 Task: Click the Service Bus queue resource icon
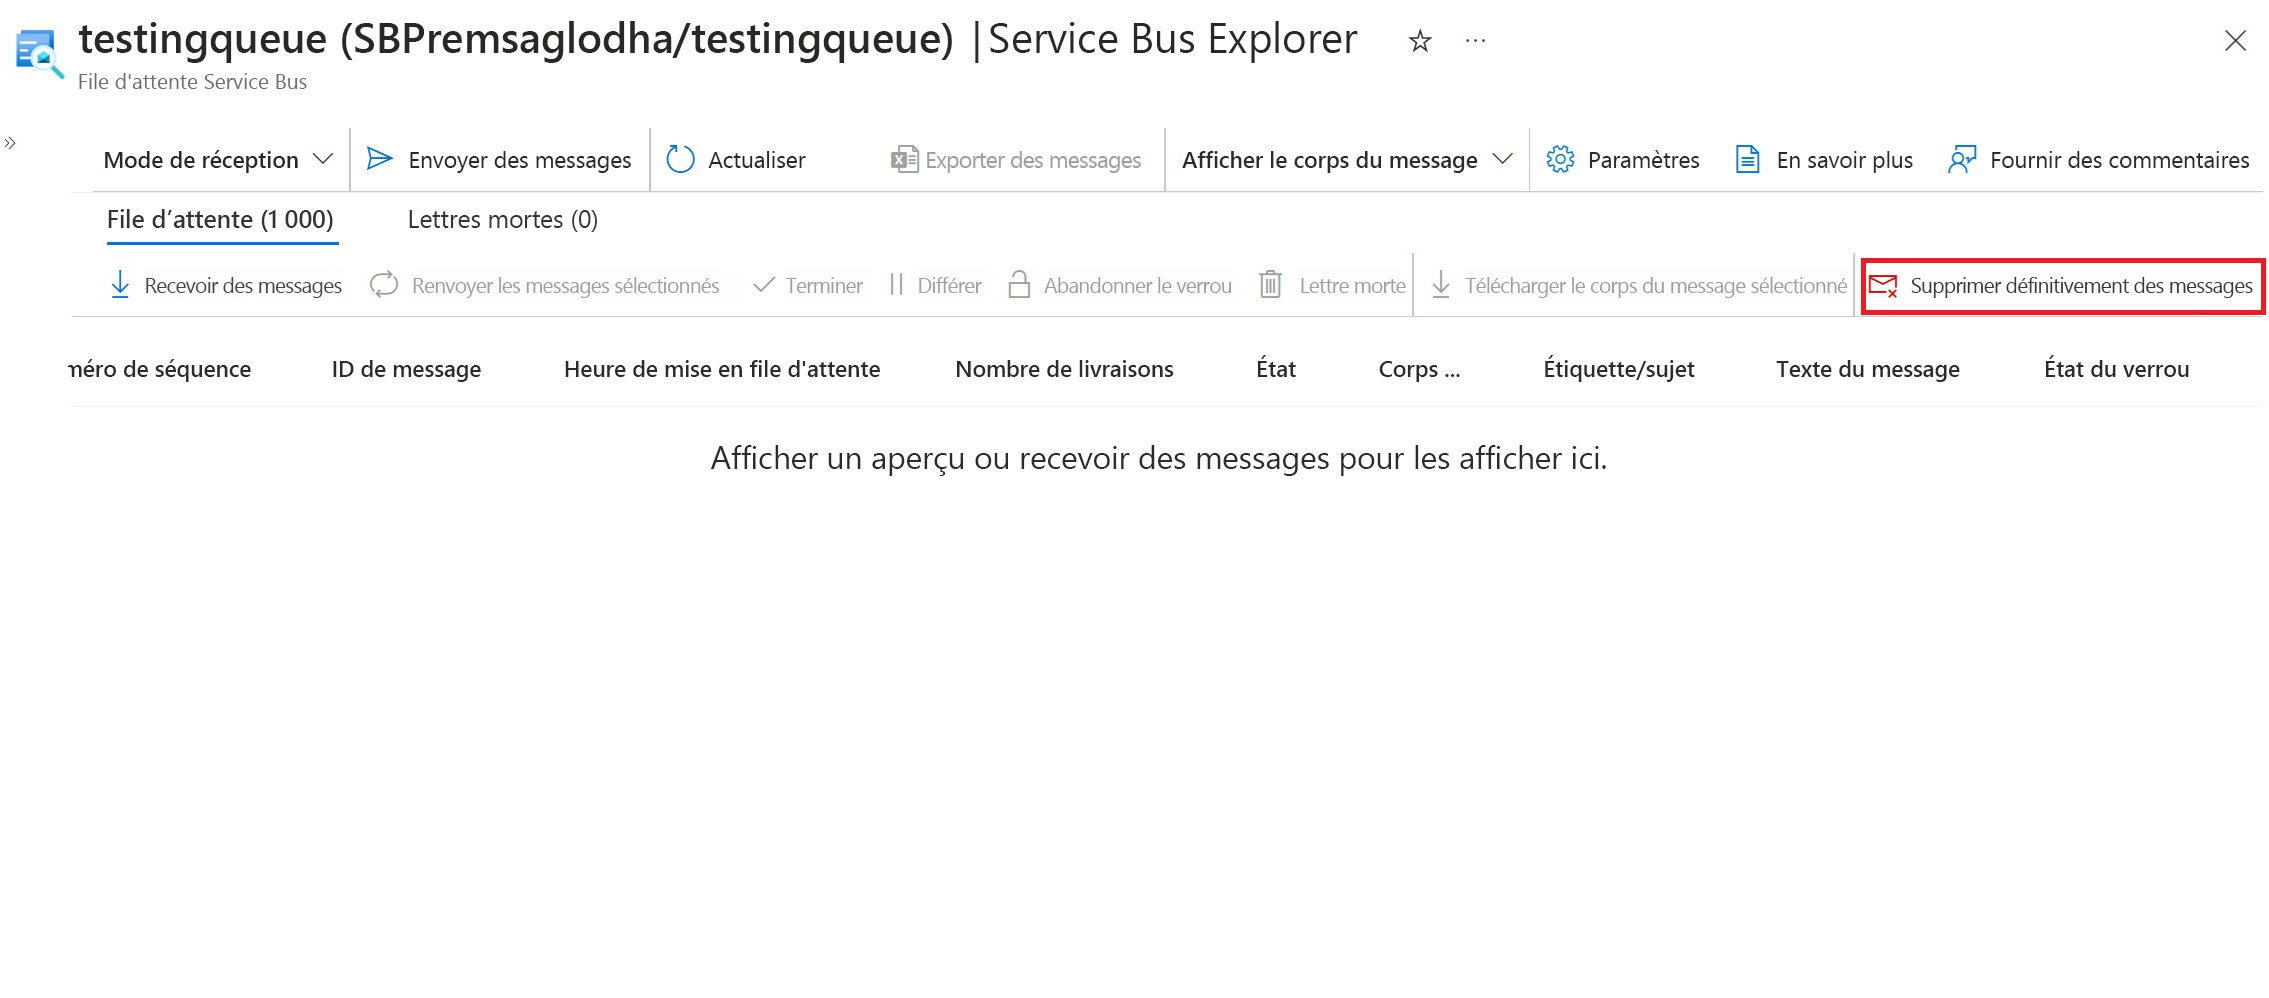40,54
